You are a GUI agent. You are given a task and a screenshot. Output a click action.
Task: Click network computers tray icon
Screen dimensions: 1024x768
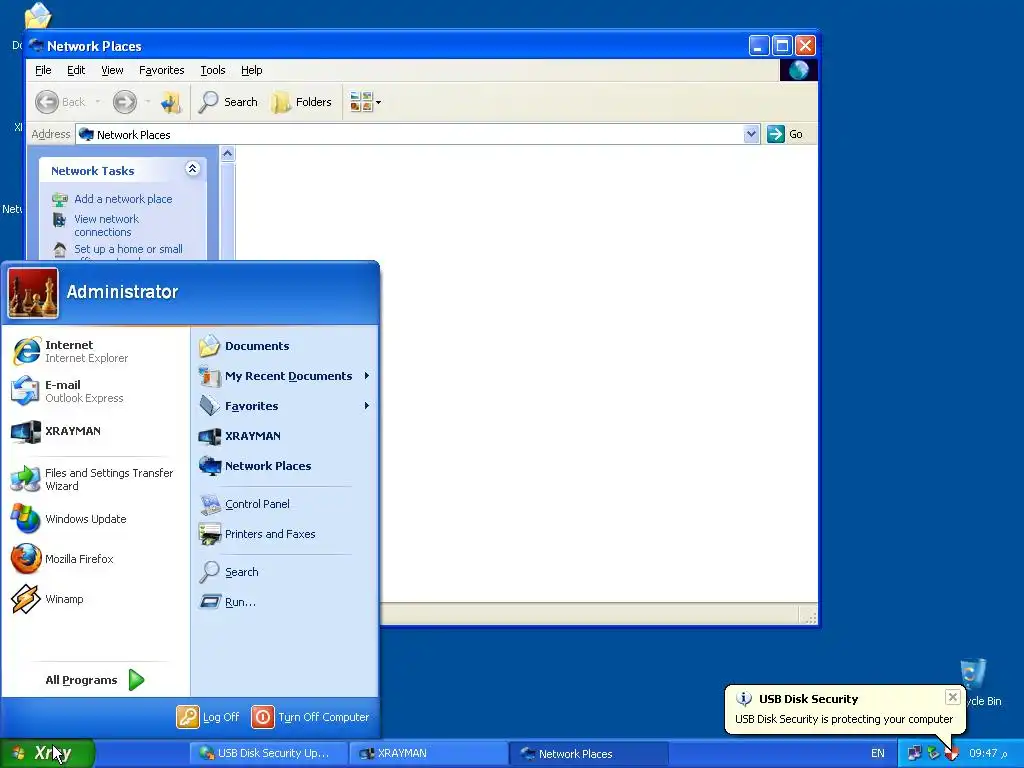(915, 753)
